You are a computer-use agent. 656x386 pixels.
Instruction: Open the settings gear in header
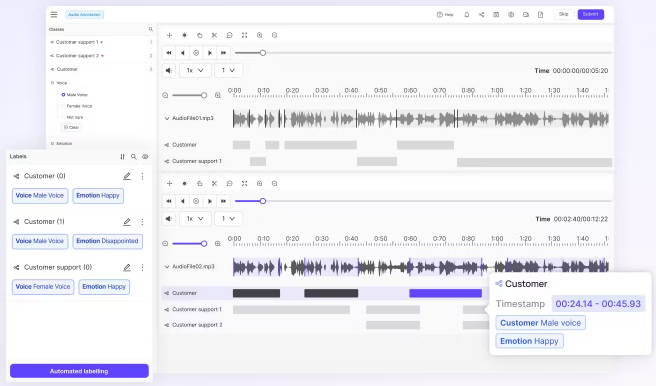[511, 15]
